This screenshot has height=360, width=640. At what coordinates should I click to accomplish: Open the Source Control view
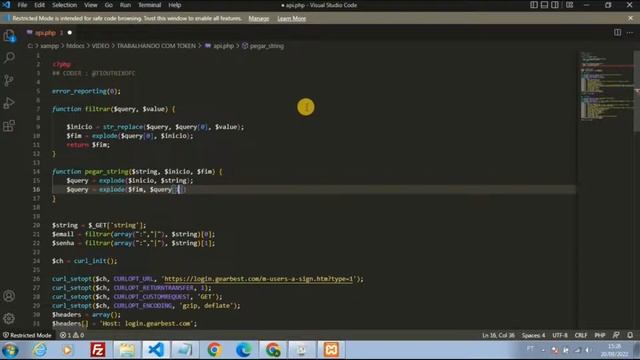pyautogui.click(x=9, y=80)
